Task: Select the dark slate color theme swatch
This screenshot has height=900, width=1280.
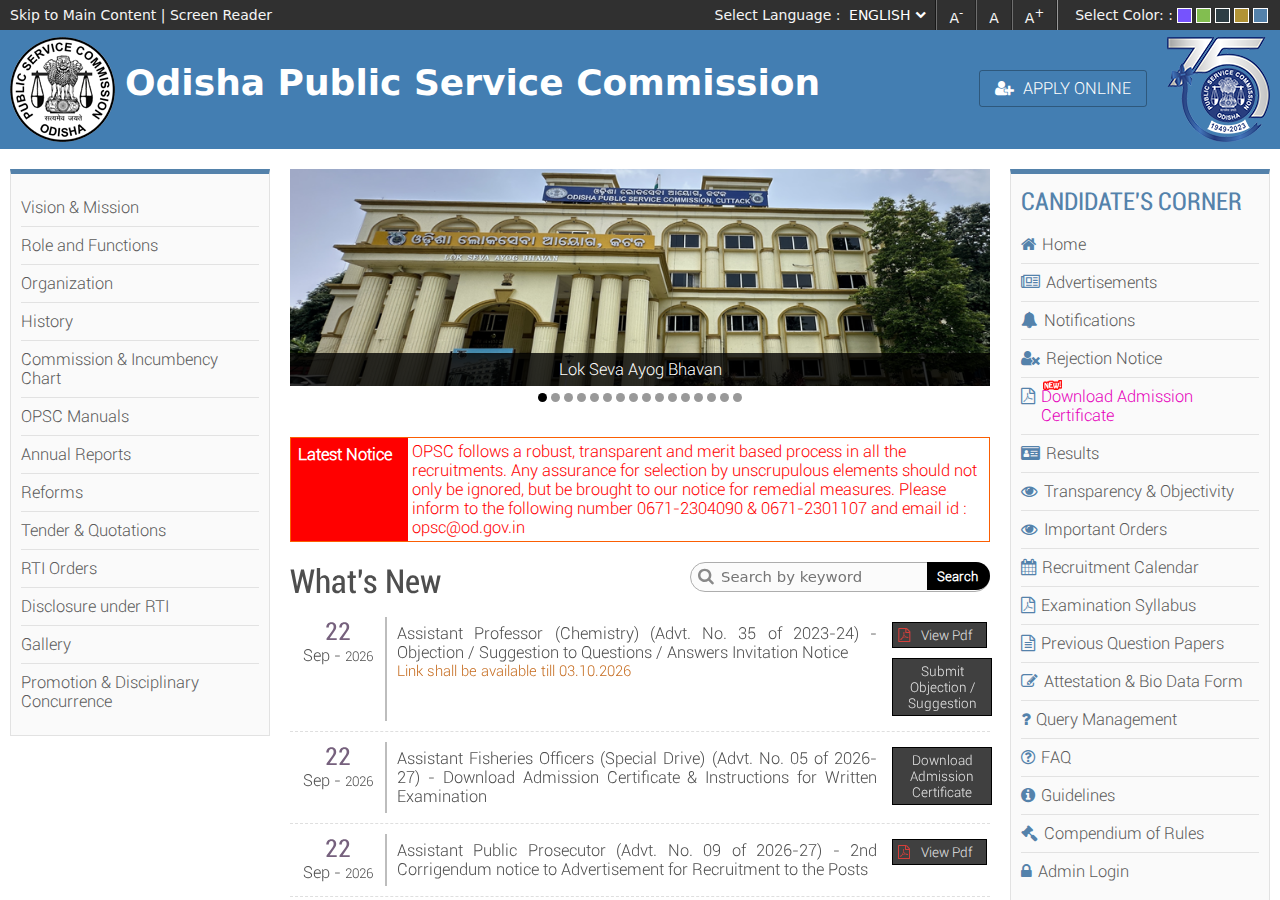Action: pyautogui.click(x=1222, y=15)
